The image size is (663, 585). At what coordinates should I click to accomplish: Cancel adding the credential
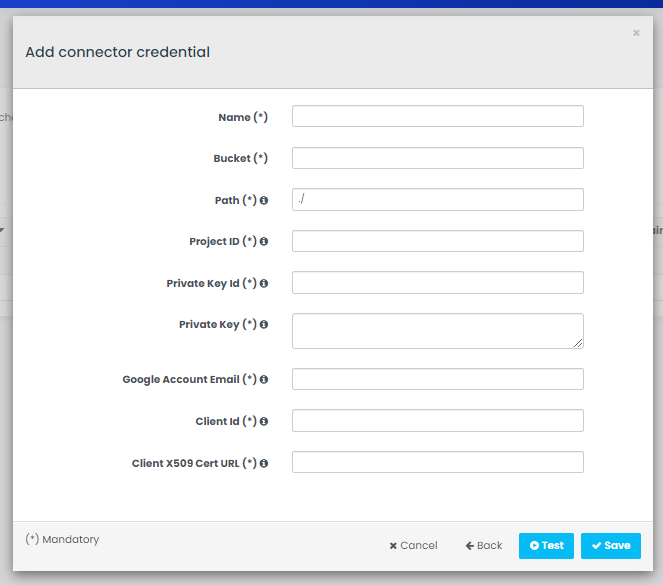413,546
